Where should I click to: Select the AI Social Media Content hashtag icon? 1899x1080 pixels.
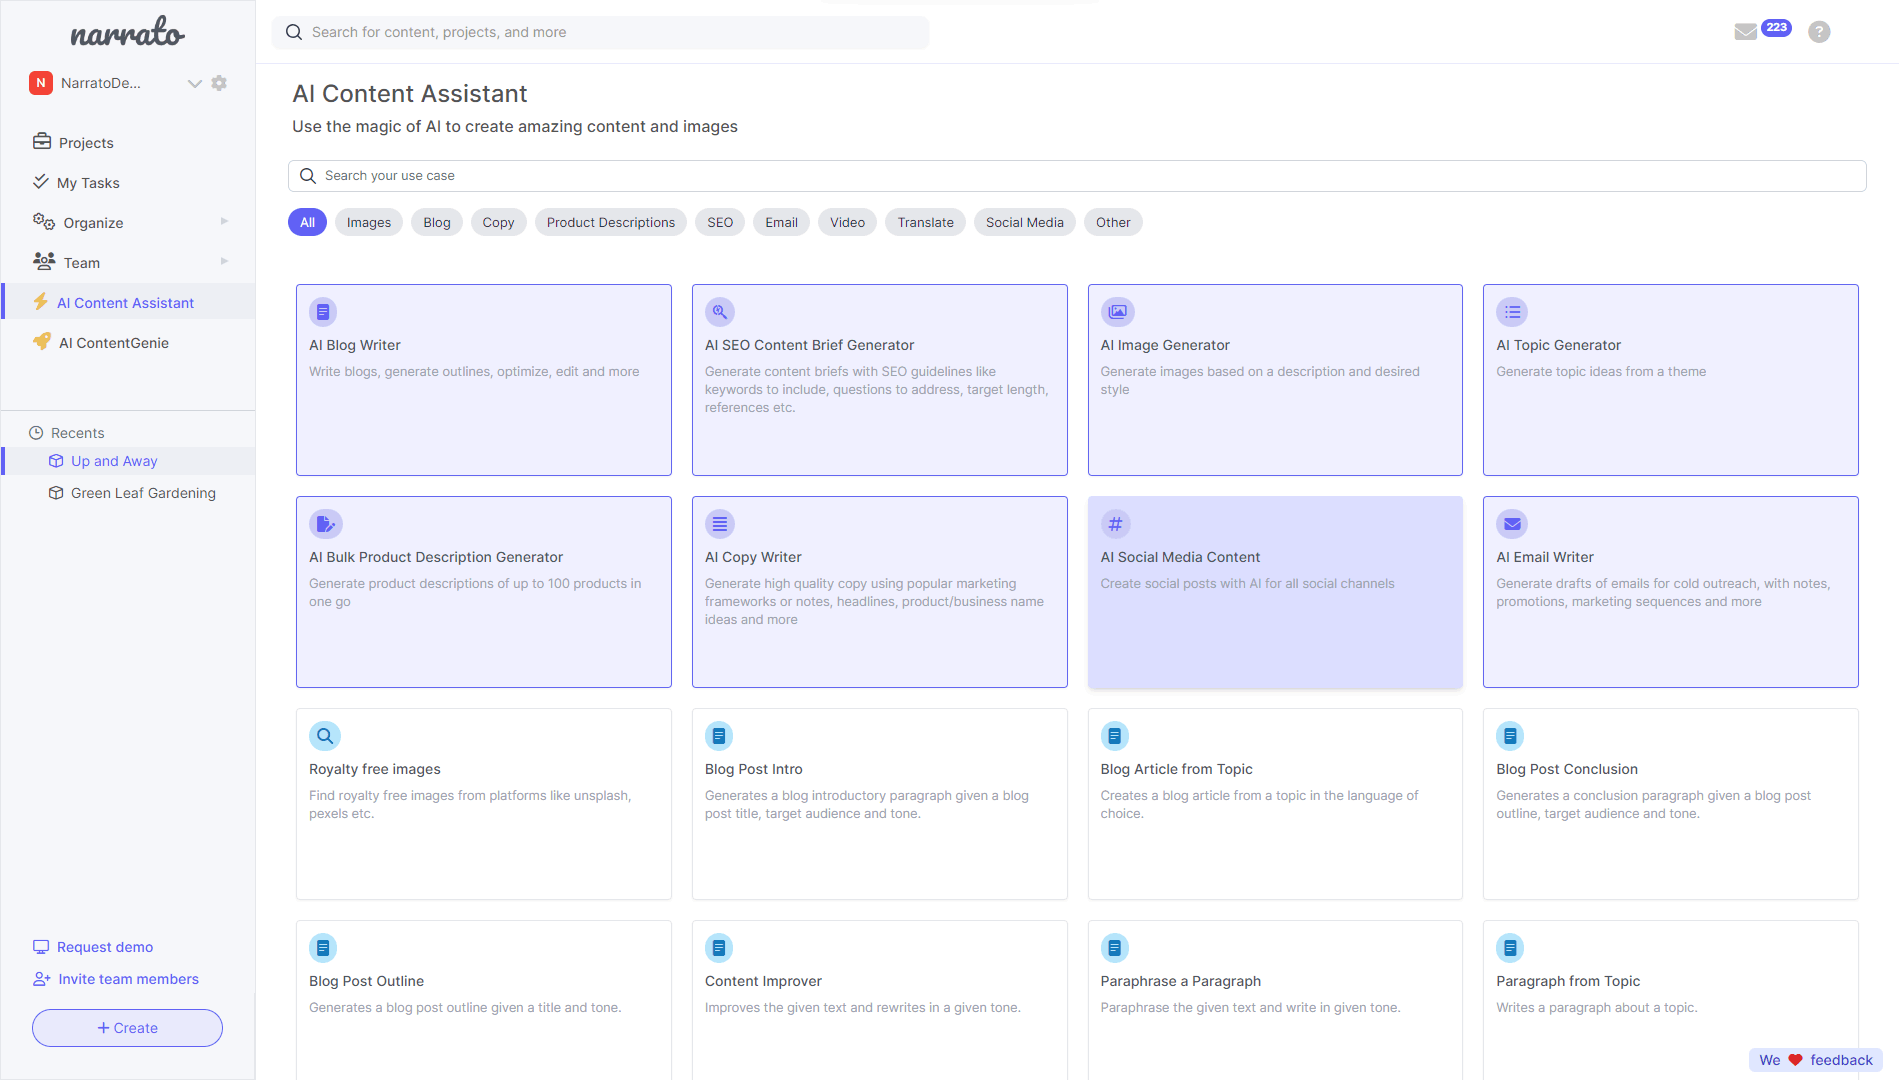click(x=1115, y=524)
